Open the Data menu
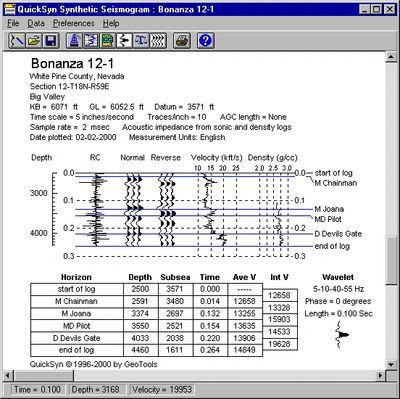This screenshot has height=399, width=400. [x=36, y=24]
